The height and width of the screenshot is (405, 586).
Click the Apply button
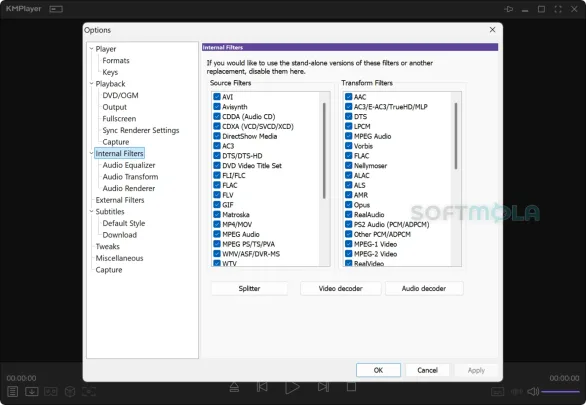pyautogui.click(x=476, y=370)
